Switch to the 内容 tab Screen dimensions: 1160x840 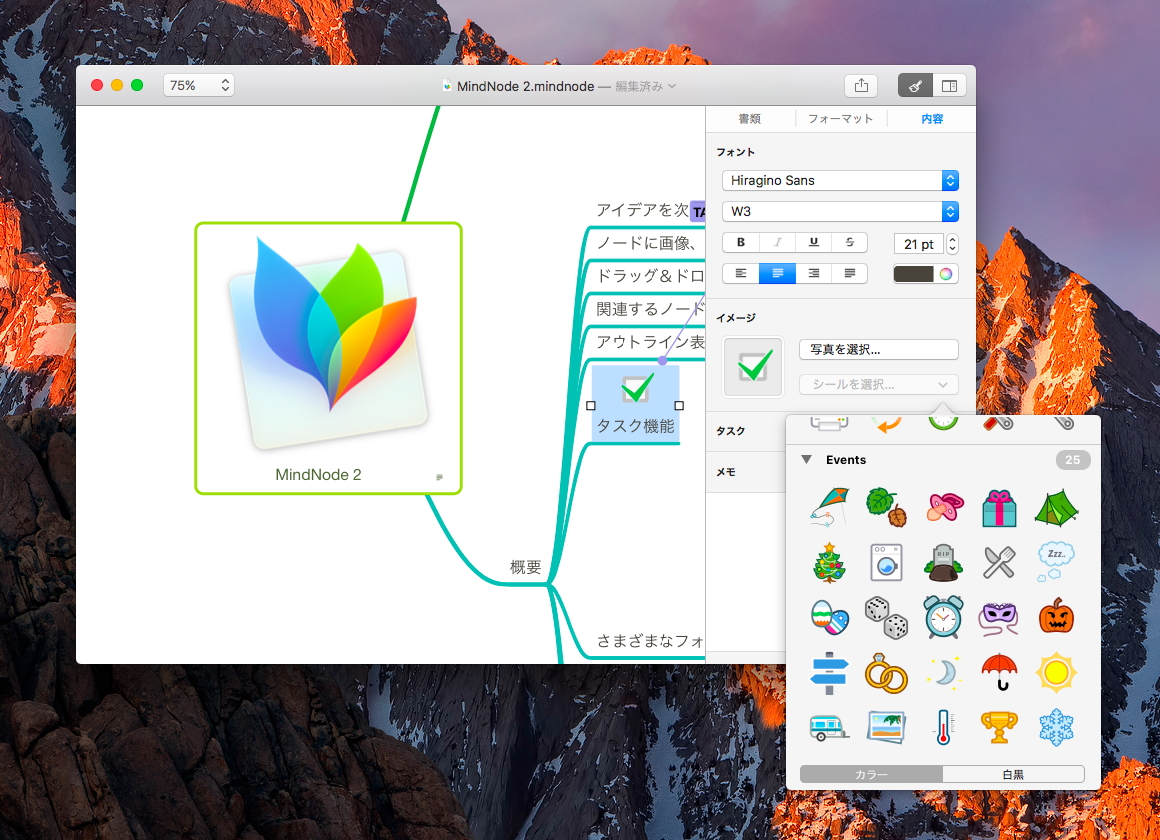pos(932,118)
